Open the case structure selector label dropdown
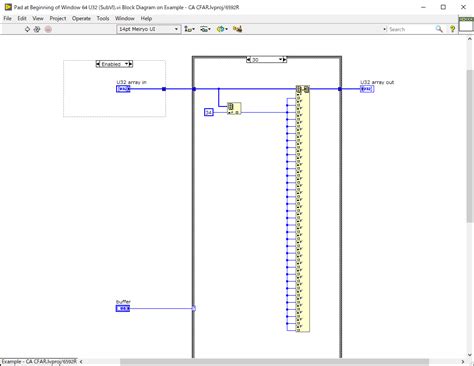Image resolution: width=474 pixels, height=366 pixels. (266, 60)
